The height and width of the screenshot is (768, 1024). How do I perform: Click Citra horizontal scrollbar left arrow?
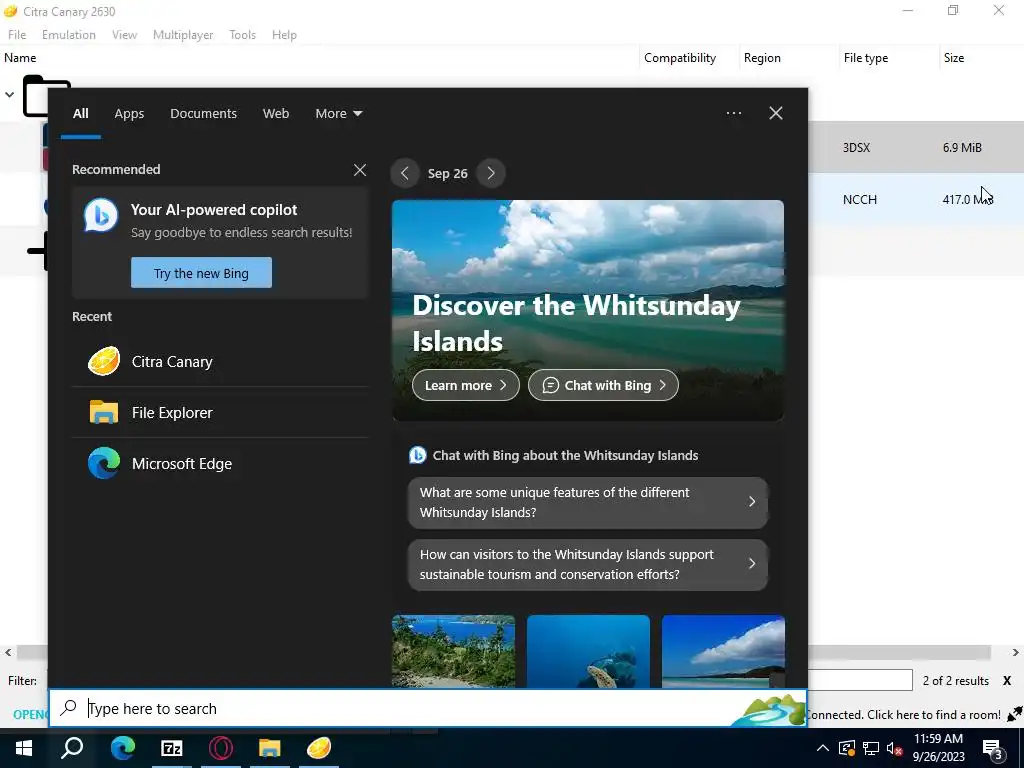coord(8,652)
